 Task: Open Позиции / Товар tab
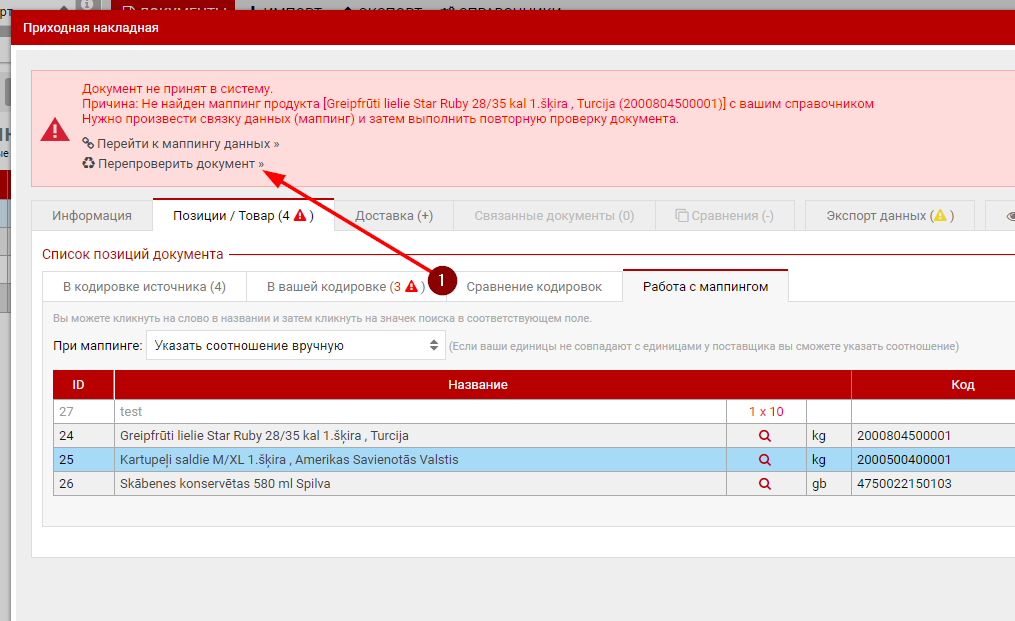point(243,216)
